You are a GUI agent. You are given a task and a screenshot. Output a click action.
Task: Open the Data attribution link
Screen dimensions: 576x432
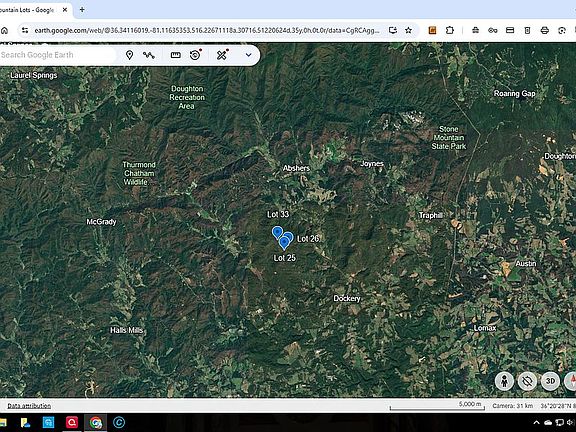tap(29, 406)
